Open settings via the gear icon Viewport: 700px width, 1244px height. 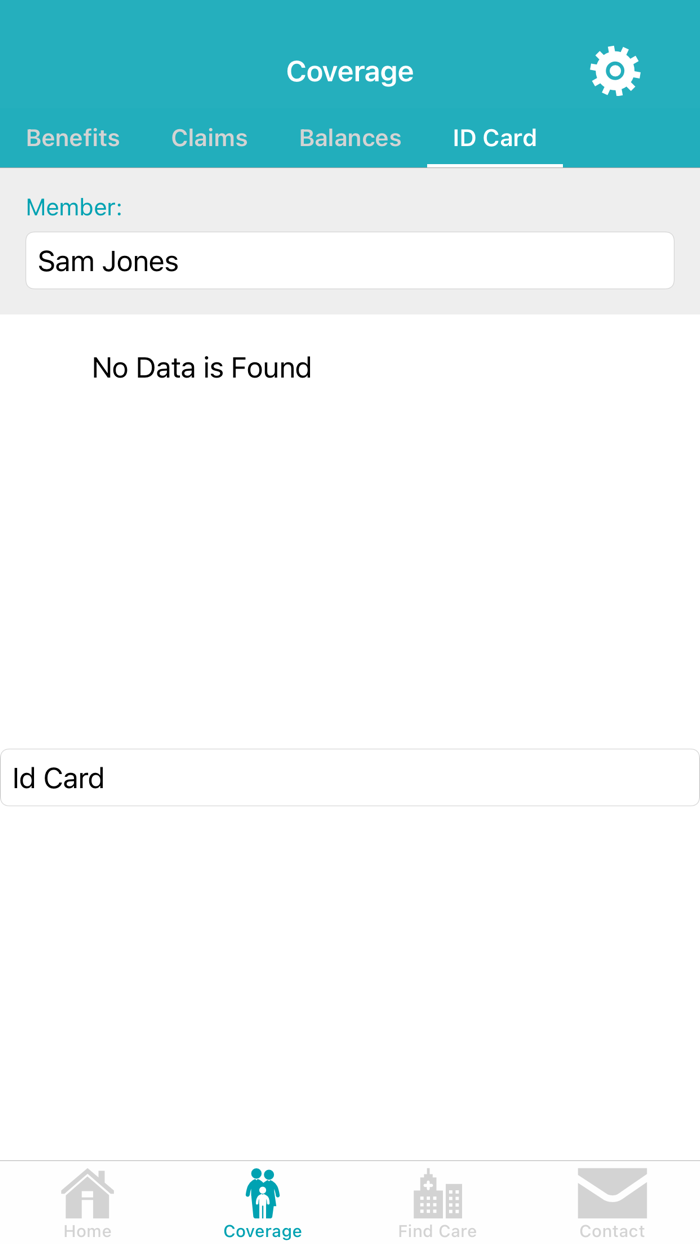(x=615, y=71)
